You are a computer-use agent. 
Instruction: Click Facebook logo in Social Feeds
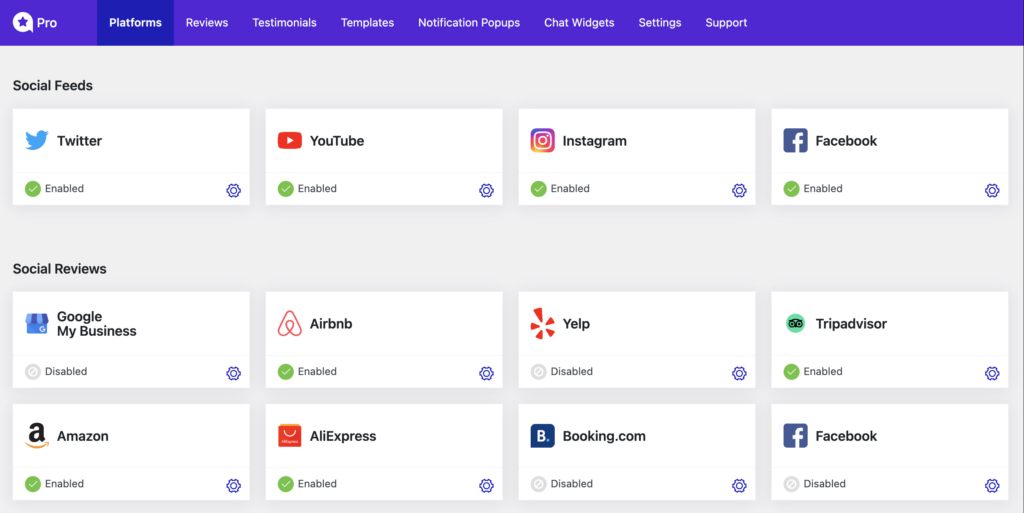coord(795,140)
